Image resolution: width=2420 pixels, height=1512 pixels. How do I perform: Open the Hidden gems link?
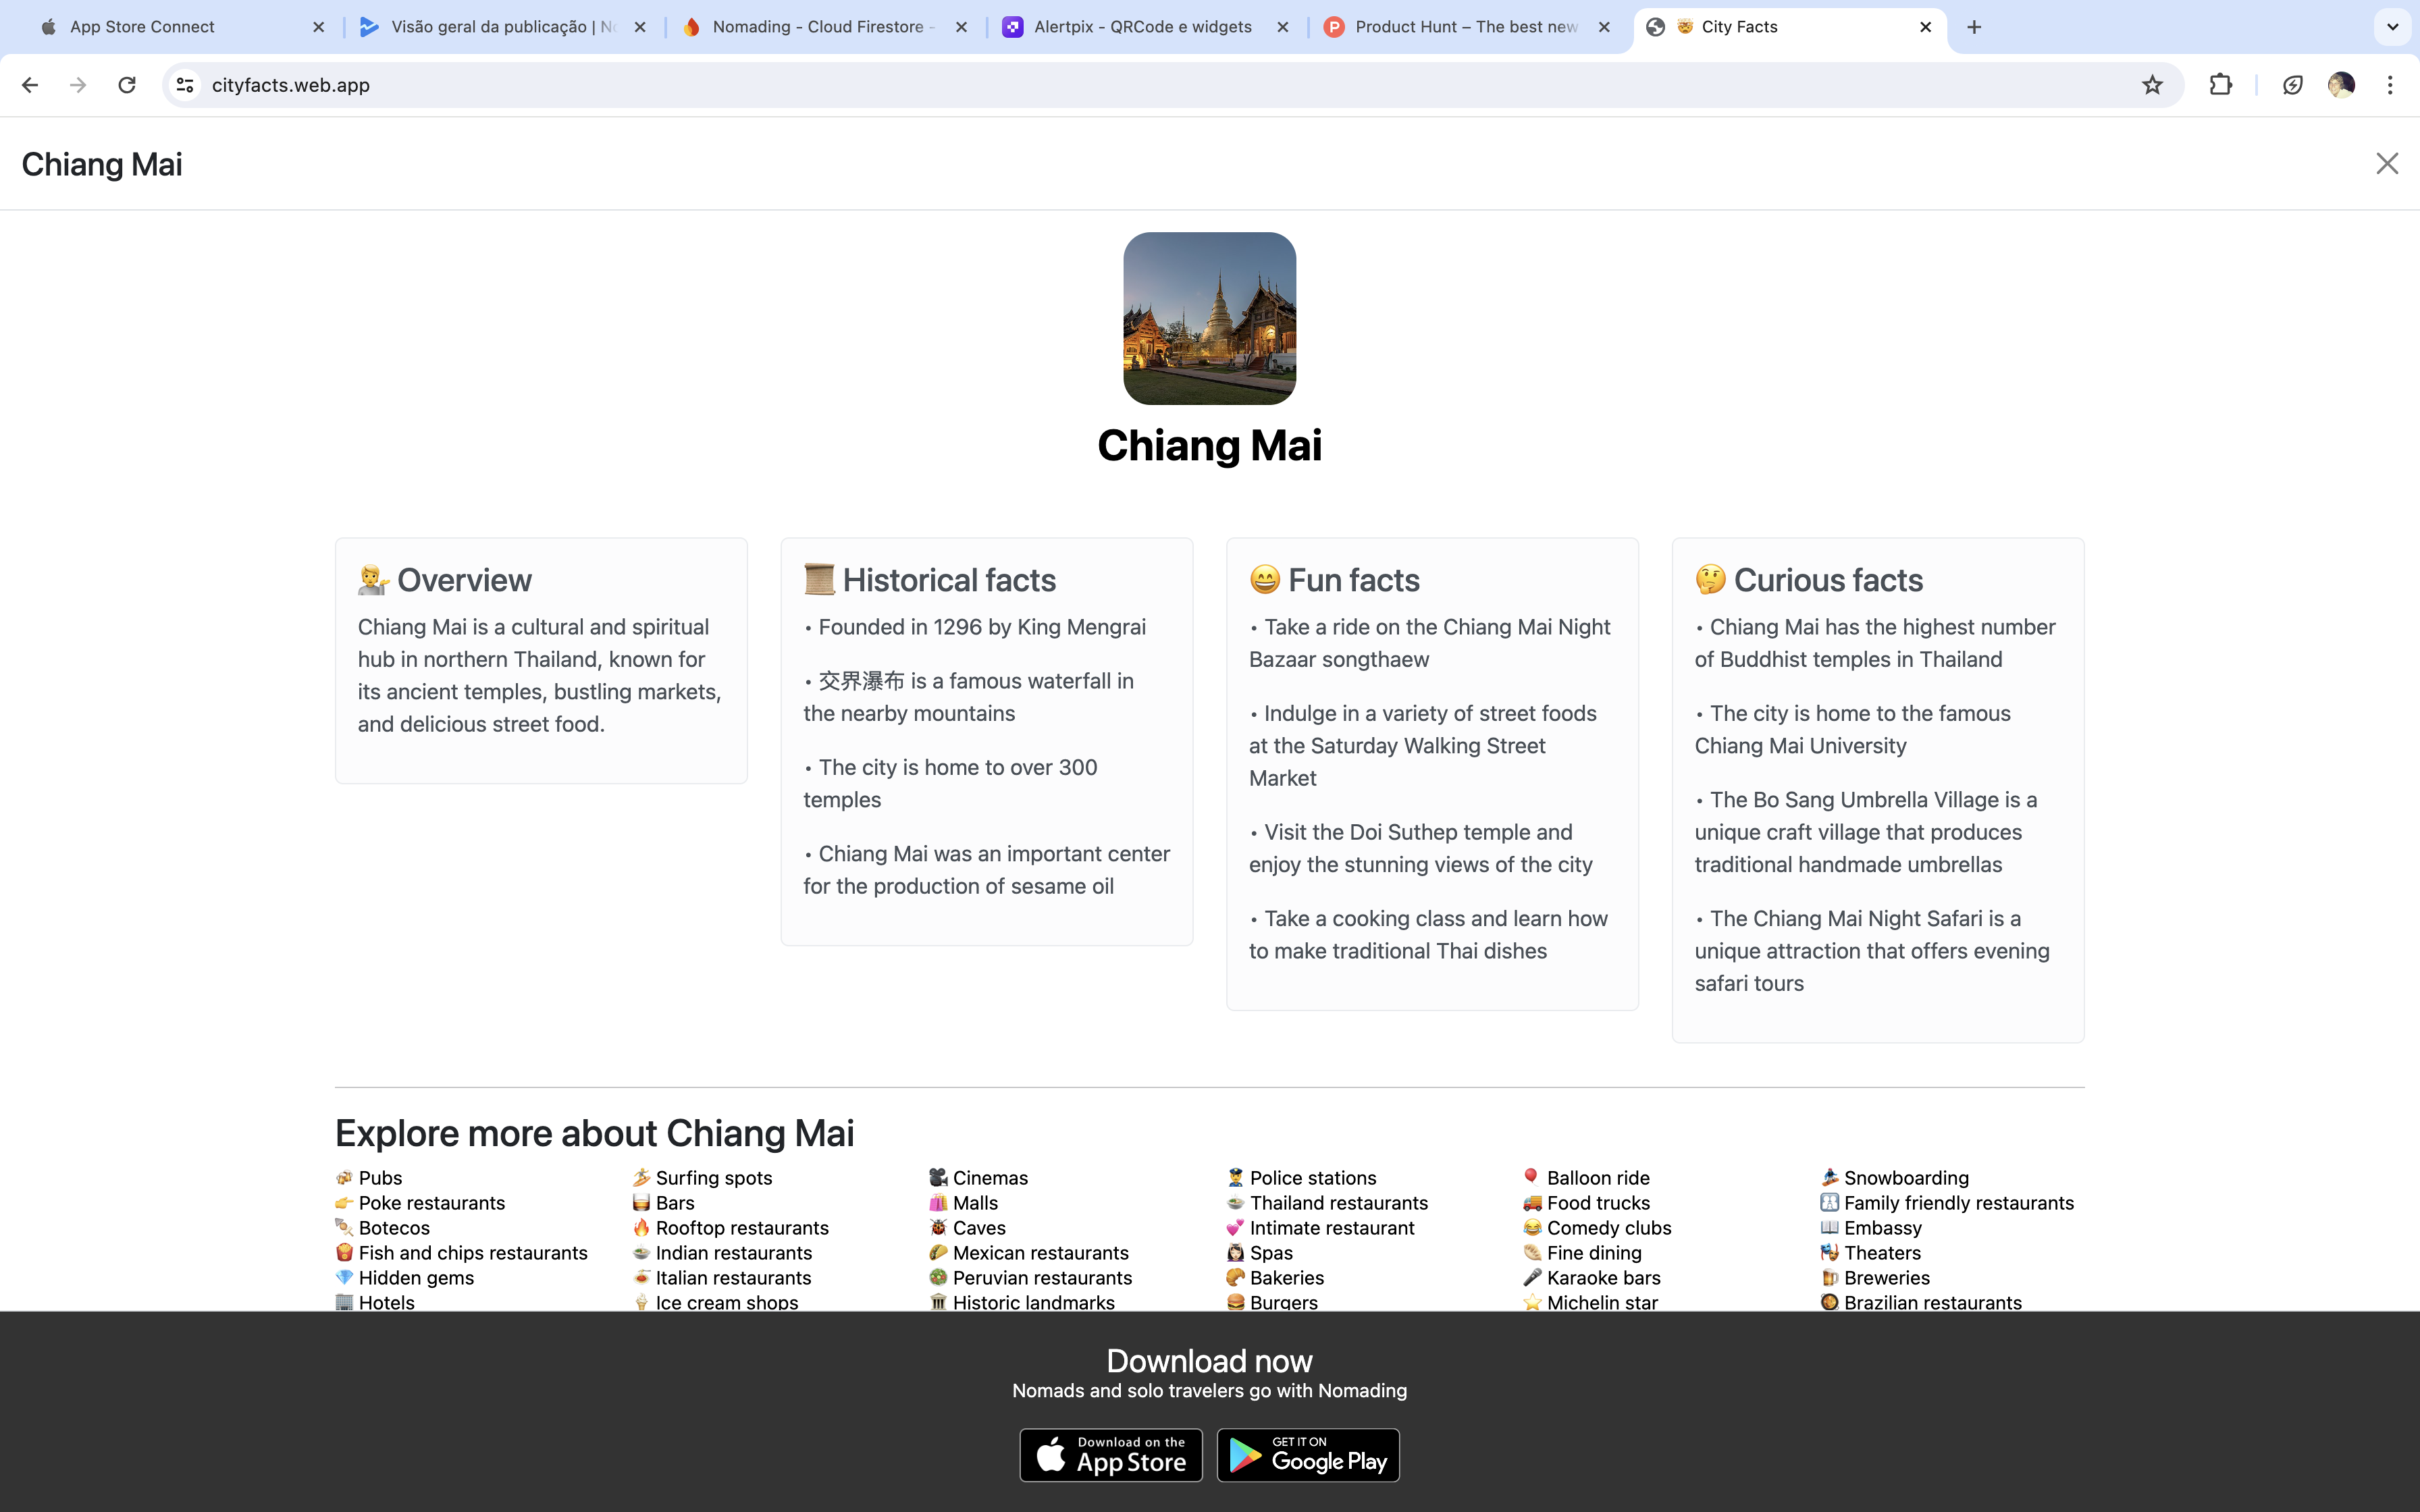point(416,1278)
